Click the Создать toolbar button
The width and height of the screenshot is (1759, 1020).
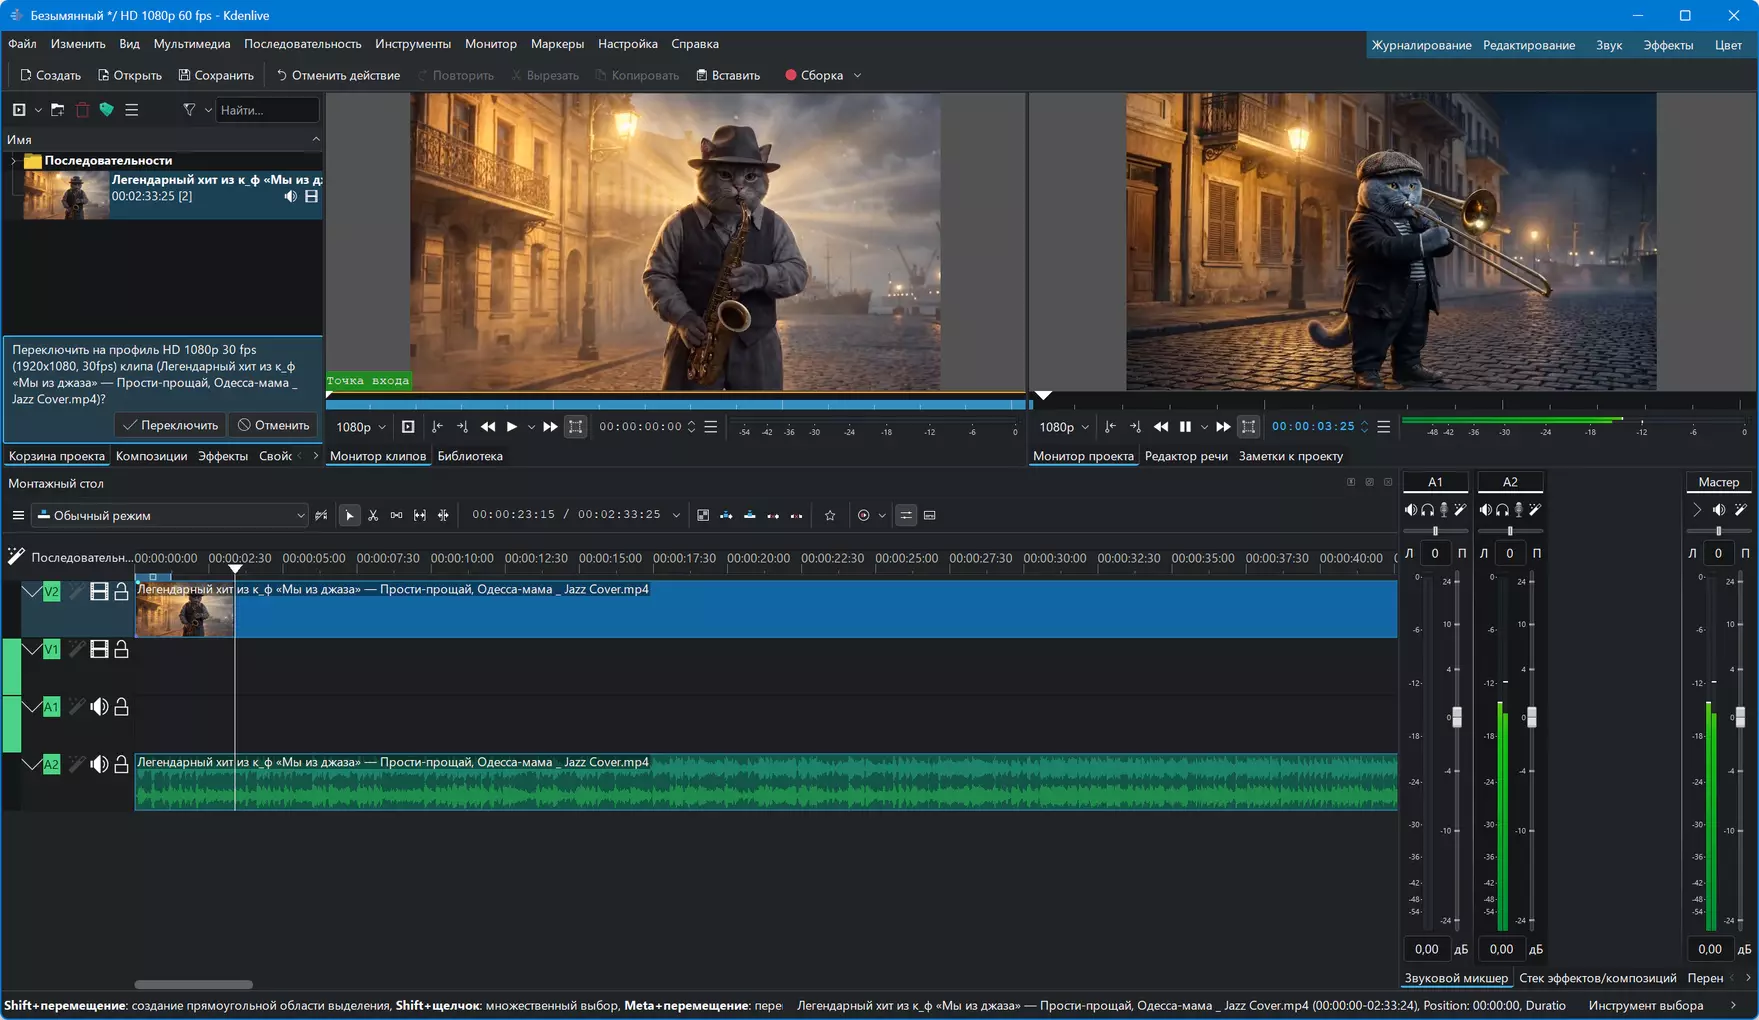[50, 76]
